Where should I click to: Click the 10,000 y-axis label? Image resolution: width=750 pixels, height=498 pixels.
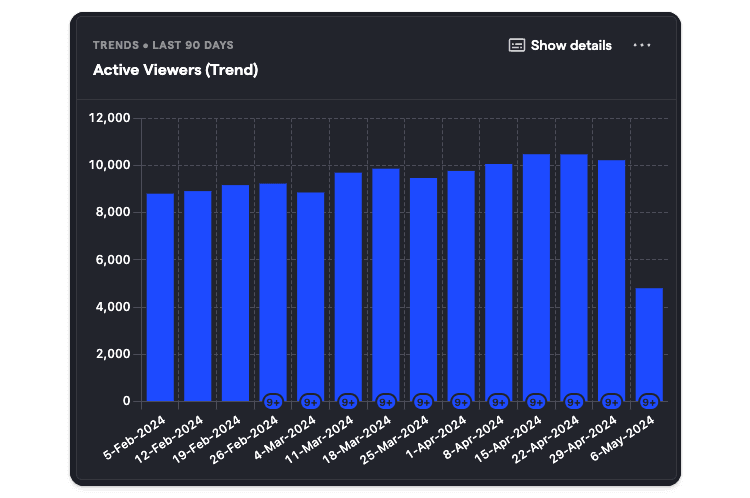pyautogui.click(x=110, y=165)
